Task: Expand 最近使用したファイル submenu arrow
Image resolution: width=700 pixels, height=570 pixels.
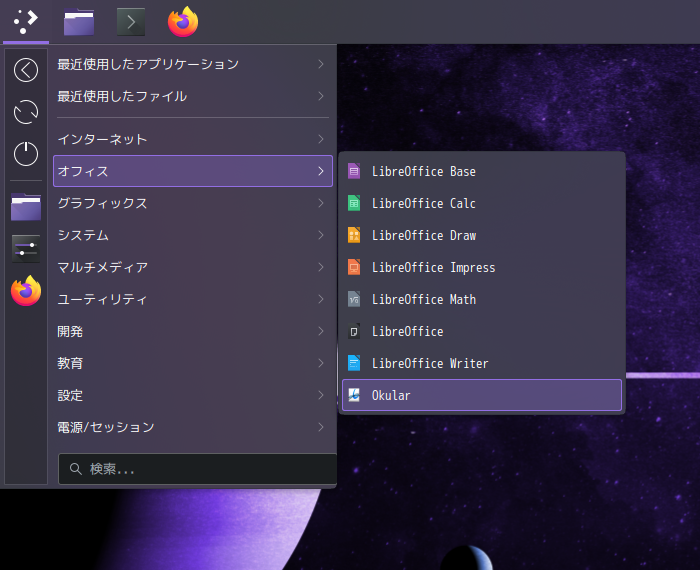Action: (x=321, y=96)
